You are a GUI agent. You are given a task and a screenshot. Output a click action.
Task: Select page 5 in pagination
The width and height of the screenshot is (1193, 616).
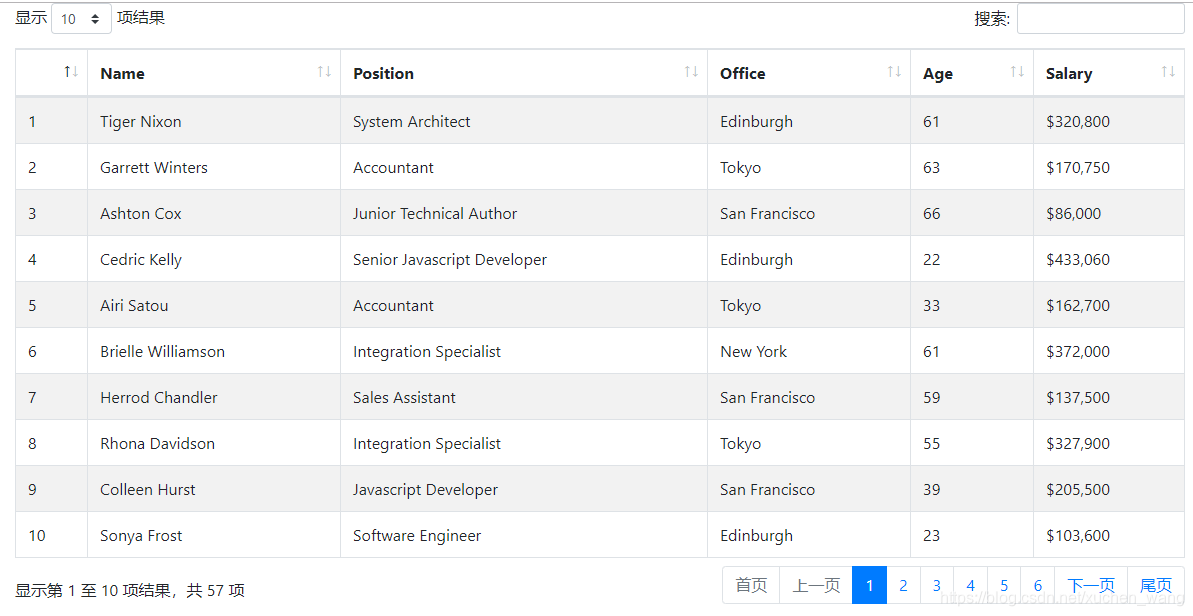click(x=1004, y=585)
